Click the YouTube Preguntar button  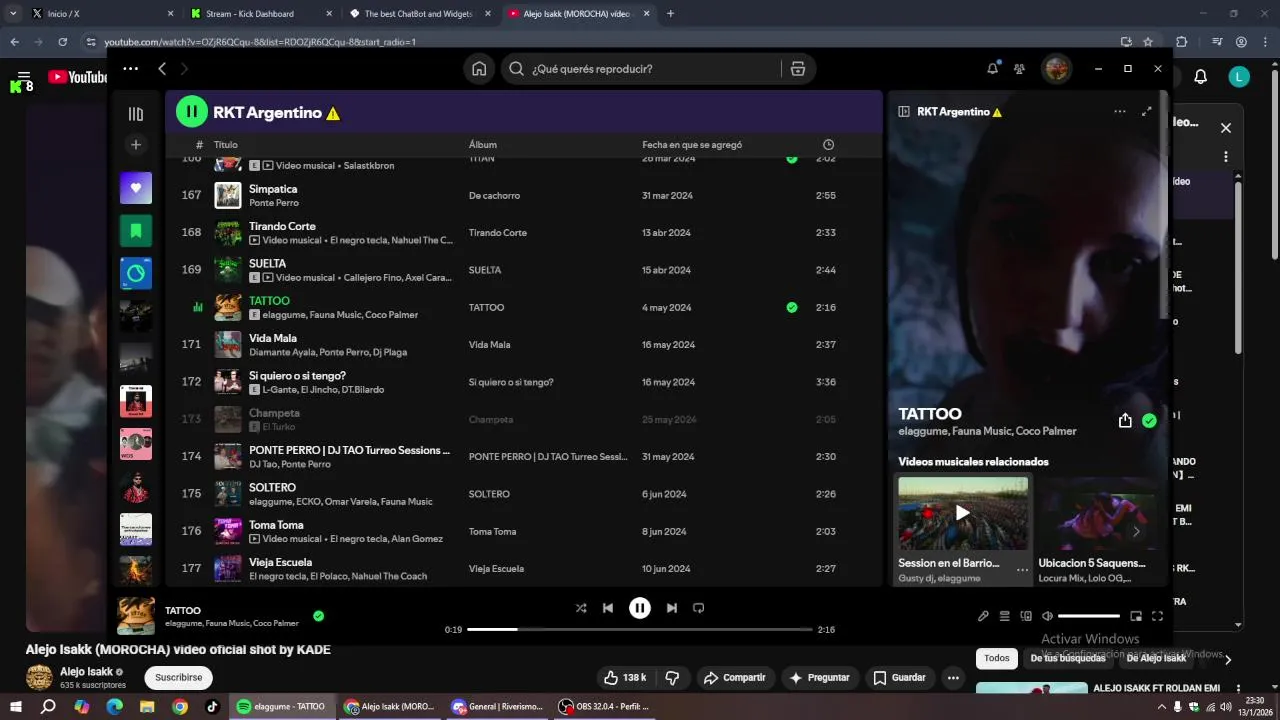click(819, 678)
